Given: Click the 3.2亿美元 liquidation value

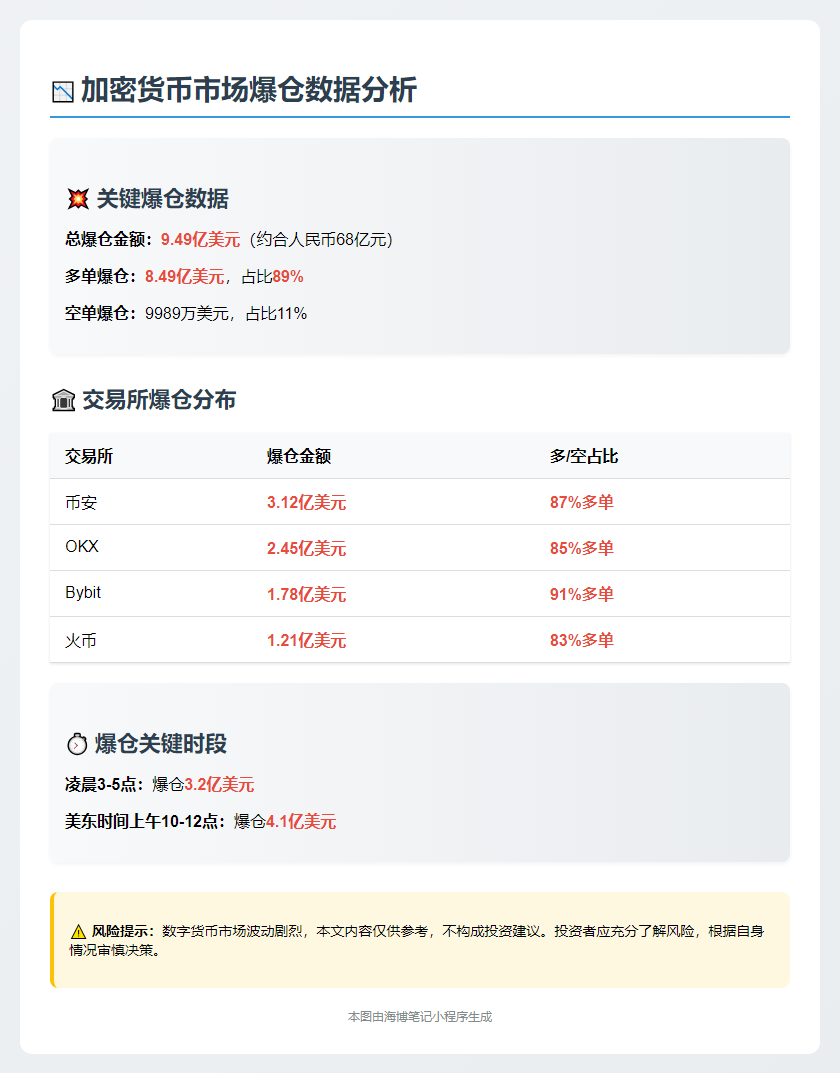Looking at the screenshot, I should pos(220,784).
